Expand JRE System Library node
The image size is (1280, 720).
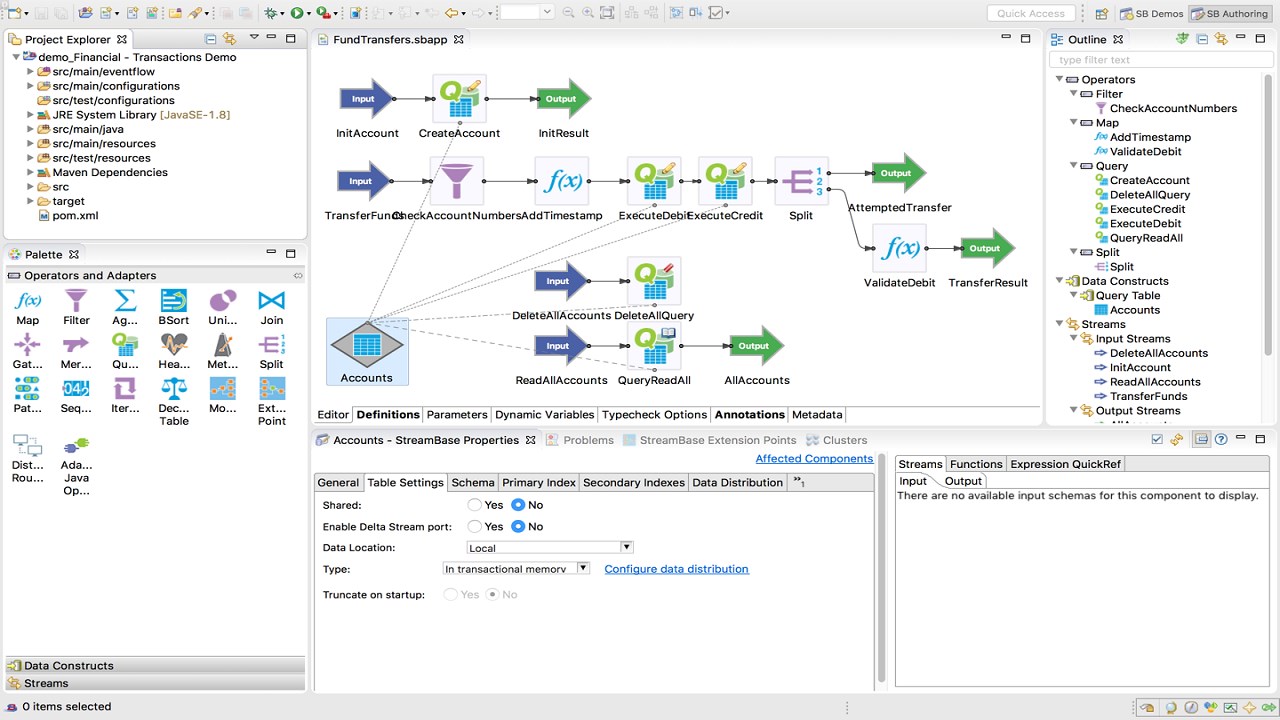pyautogui.click(x=31, y=115)
